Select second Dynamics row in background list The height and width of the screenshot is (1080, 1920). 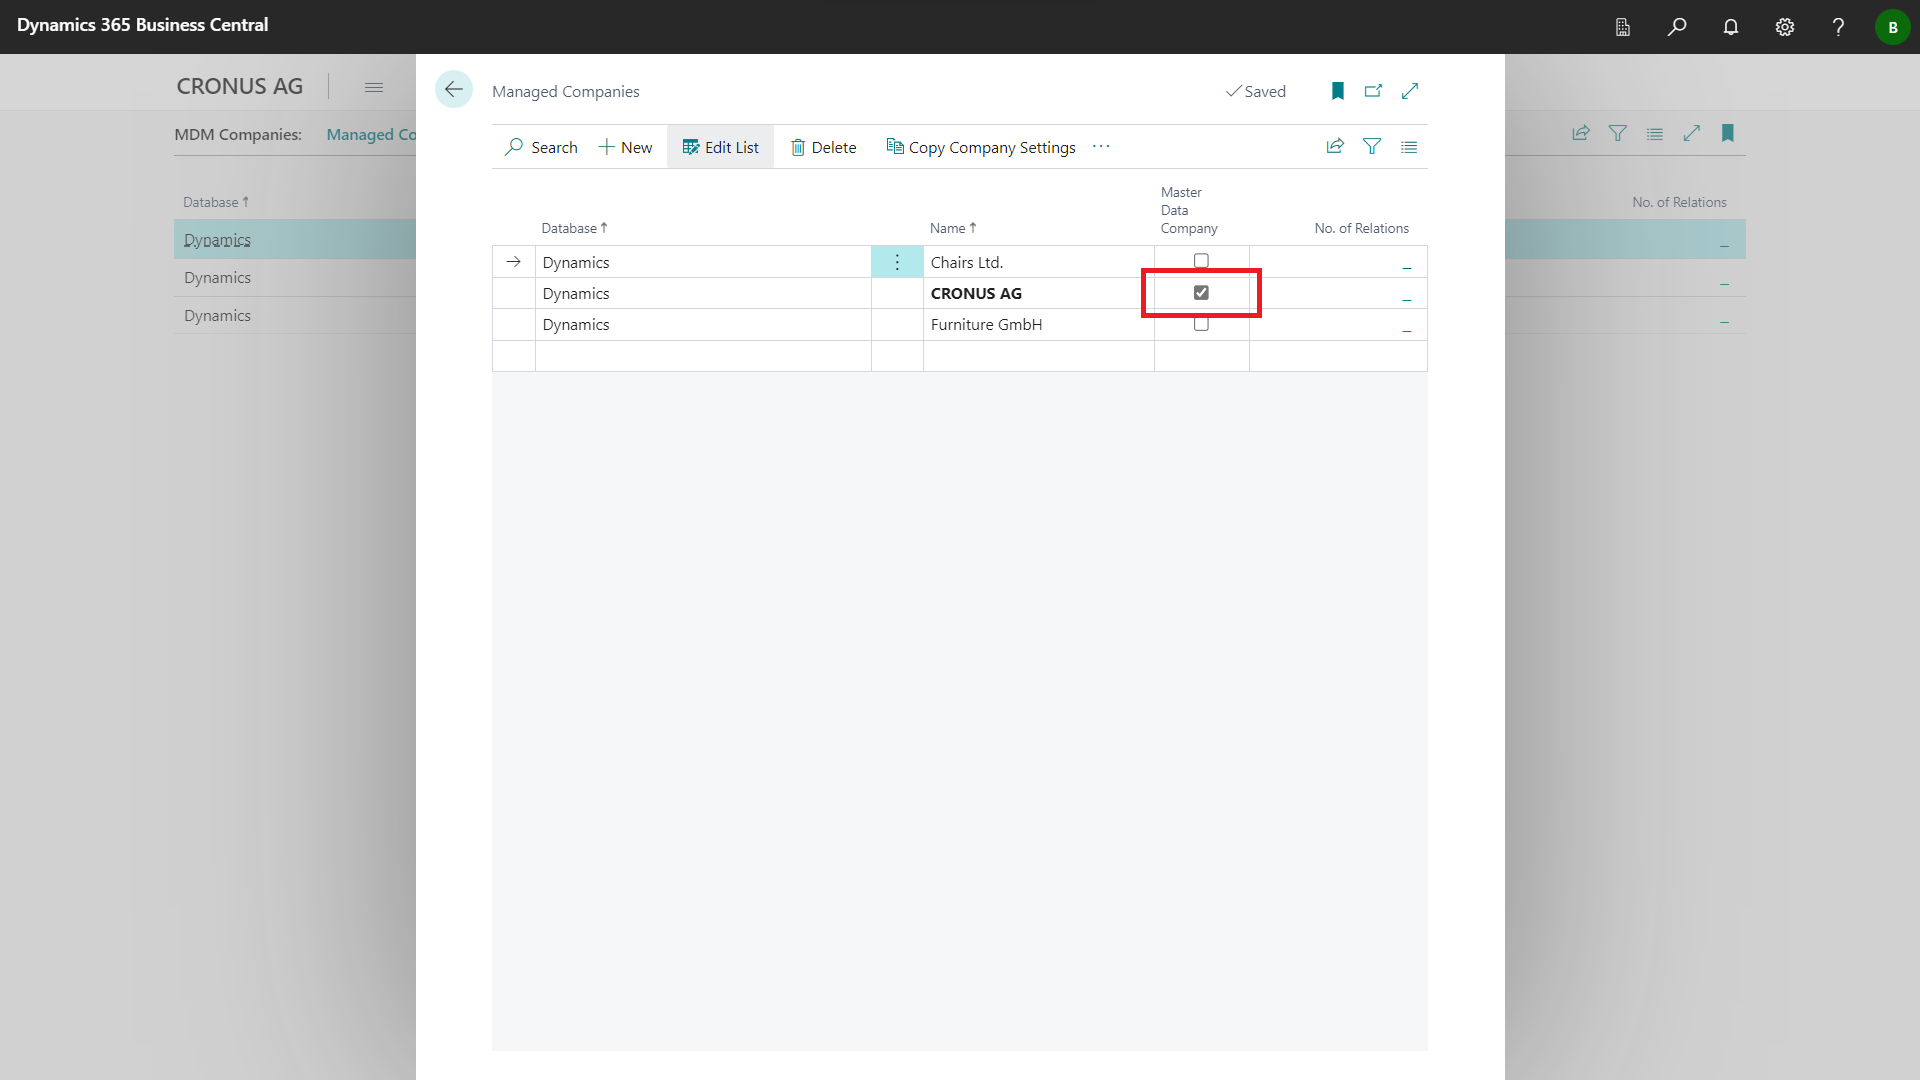(x=295, y=278)
